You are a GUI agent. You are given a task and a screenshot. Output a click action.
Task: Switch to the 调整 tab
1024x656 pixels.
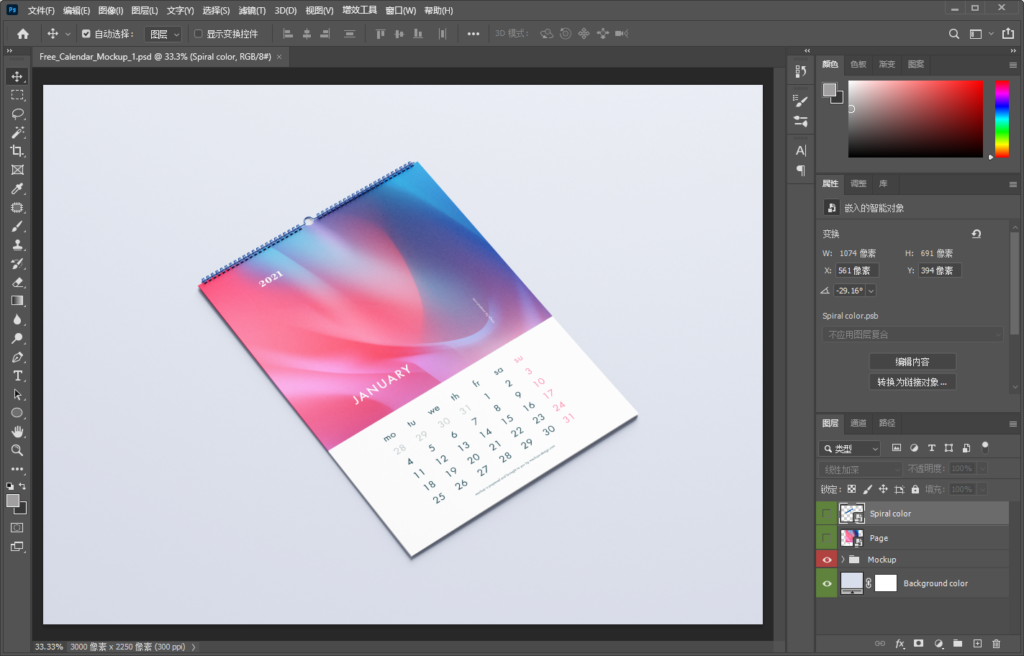pos(858,184)
